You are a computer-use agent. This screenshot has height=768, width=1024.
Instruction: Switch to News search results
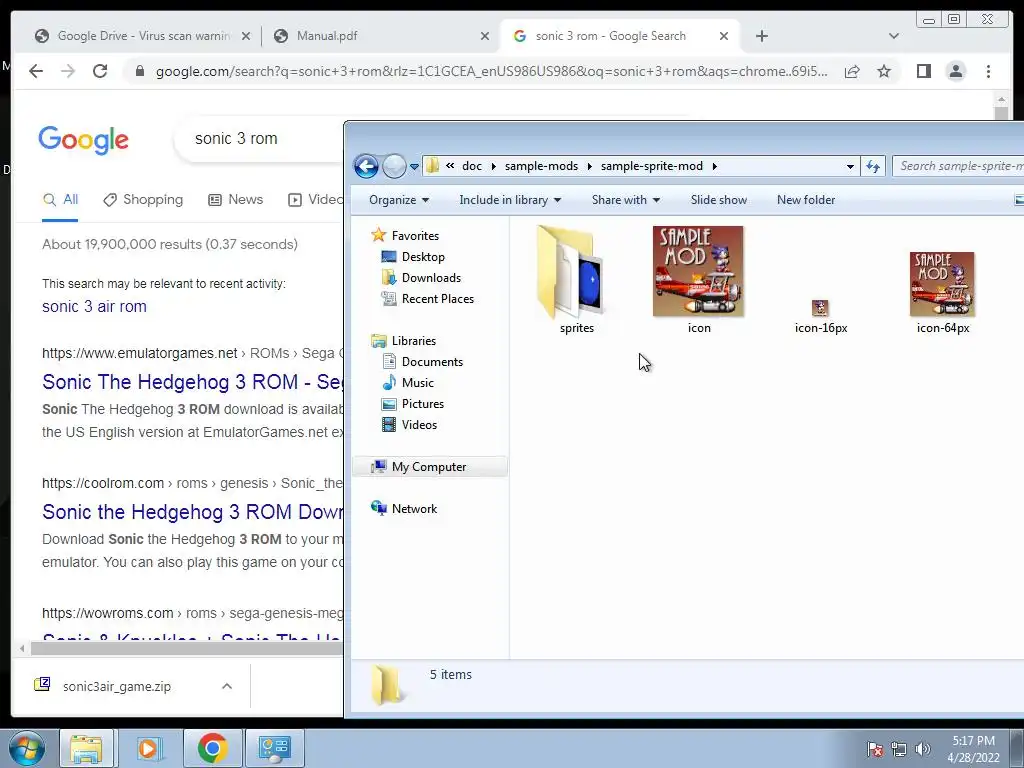pos(236,200)
